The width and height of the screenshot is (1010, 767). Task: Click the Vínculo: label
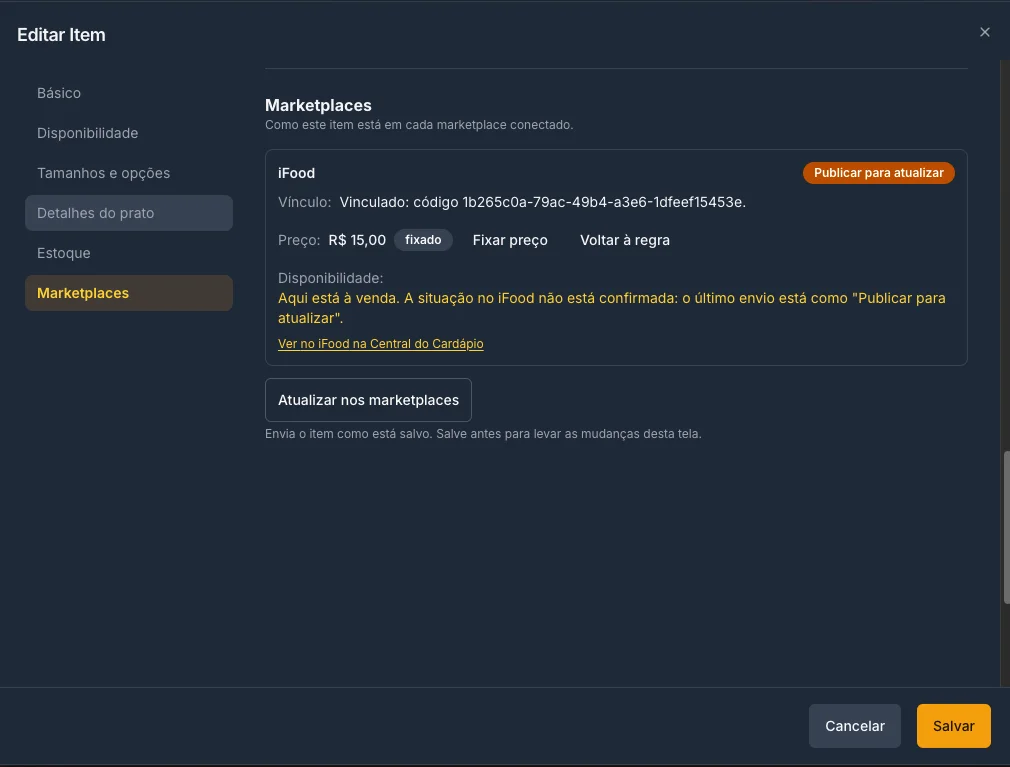[x=304, y=202]
